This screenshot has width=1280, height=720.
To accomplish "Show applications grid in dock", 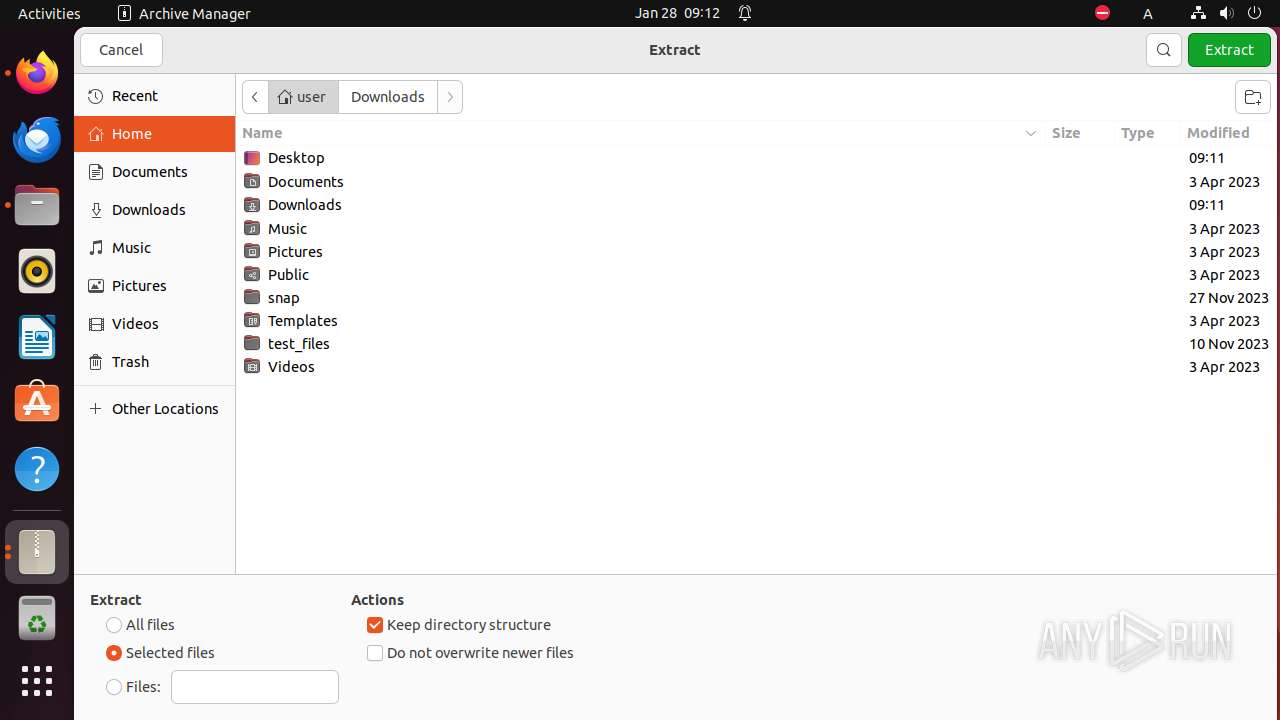I will [37, 681].
